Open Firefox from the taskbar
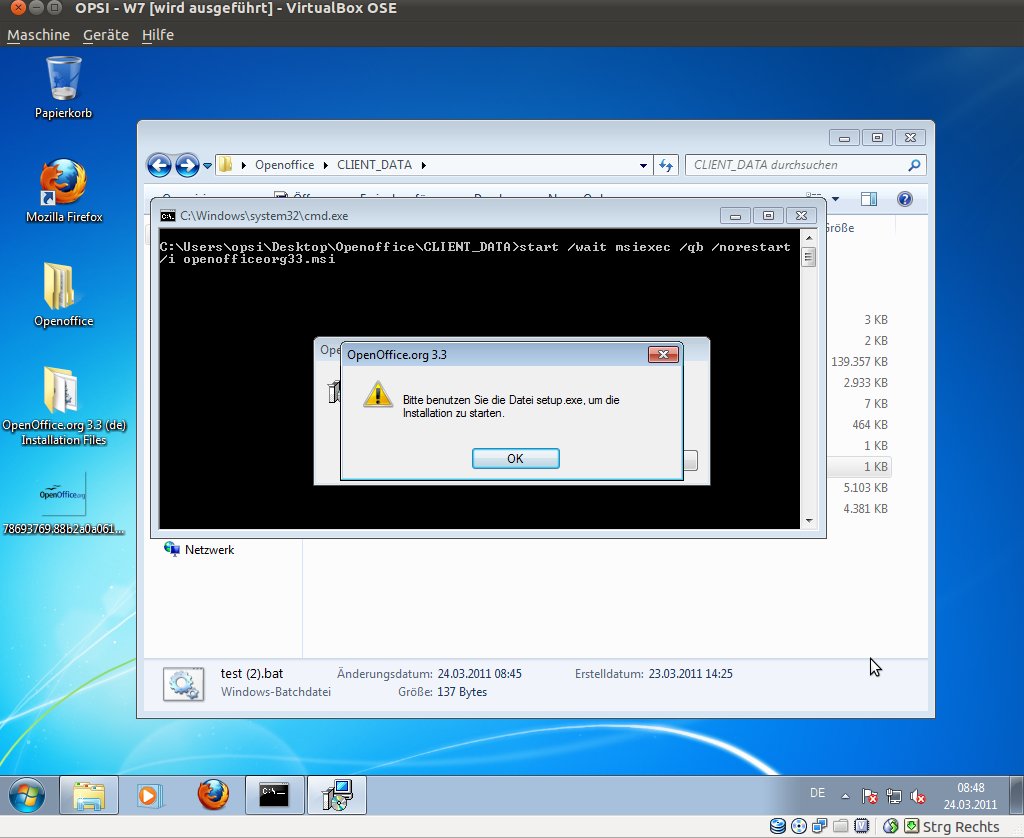The width and height of the screenshot is (1024, 838). [213, 795]
